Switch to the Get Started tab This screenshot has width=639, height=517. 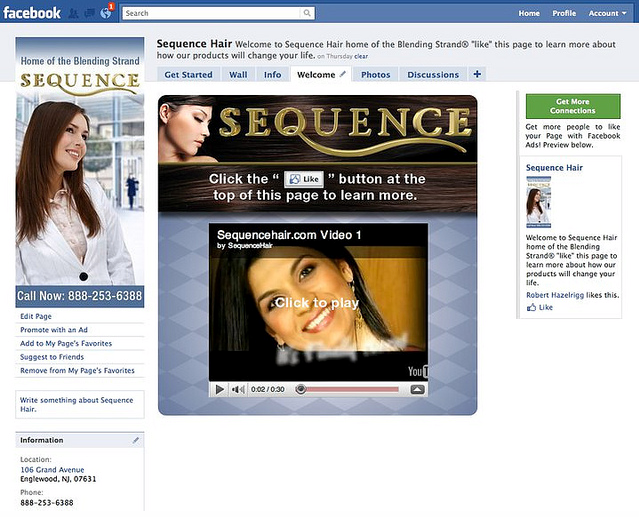point(188,75)
